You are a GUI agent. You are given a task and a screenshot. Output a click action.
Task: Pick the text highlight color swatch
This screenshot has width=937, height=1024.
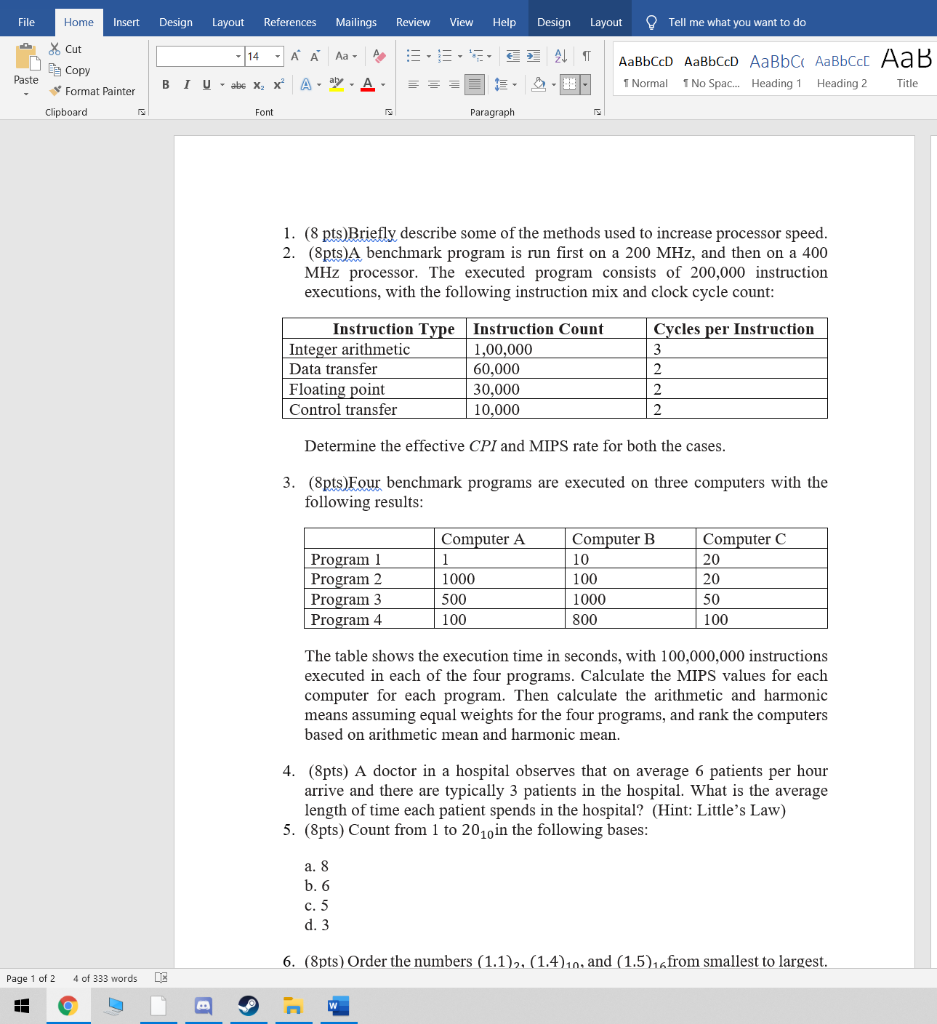[336, 85]
